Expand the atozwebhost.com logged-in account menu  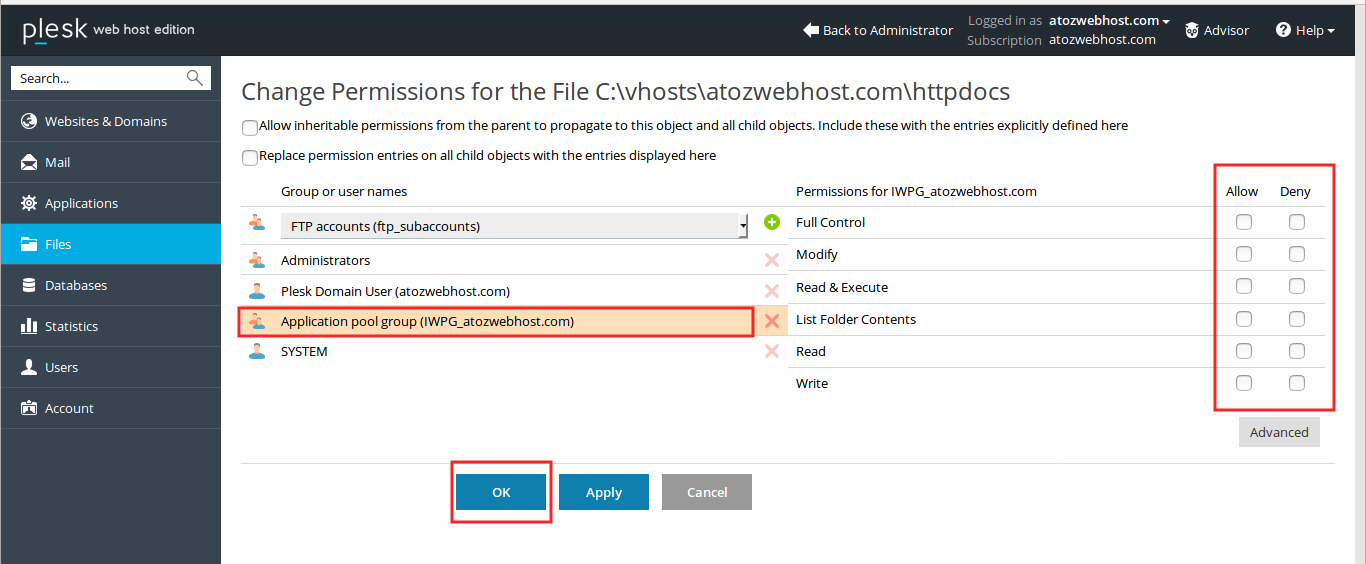tap(1109, 20)
